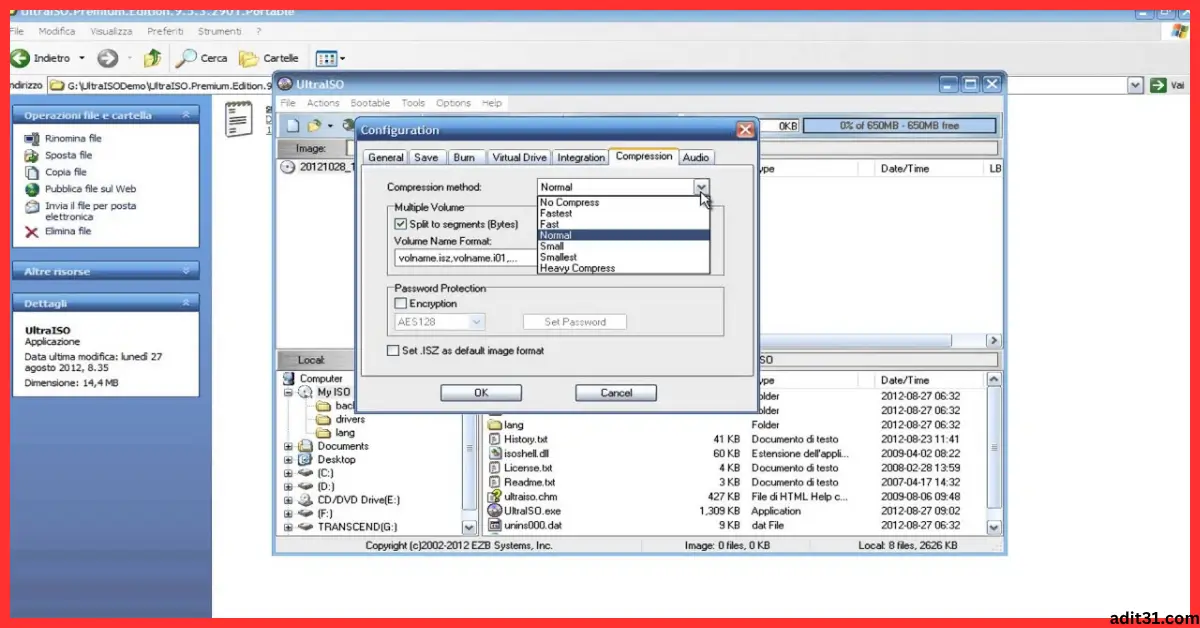Click the Sposta file task icon

(32, 155)
